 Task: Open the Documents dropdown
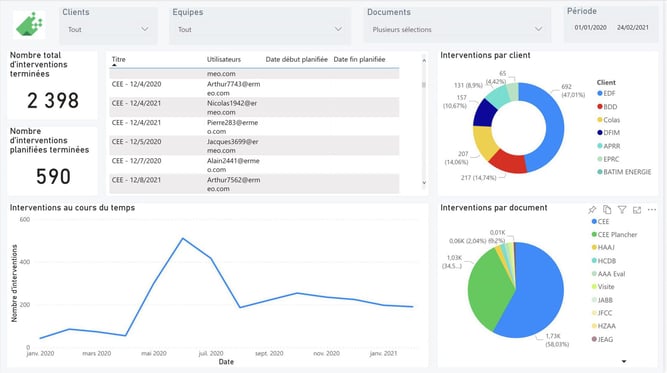tap(457, 29)
